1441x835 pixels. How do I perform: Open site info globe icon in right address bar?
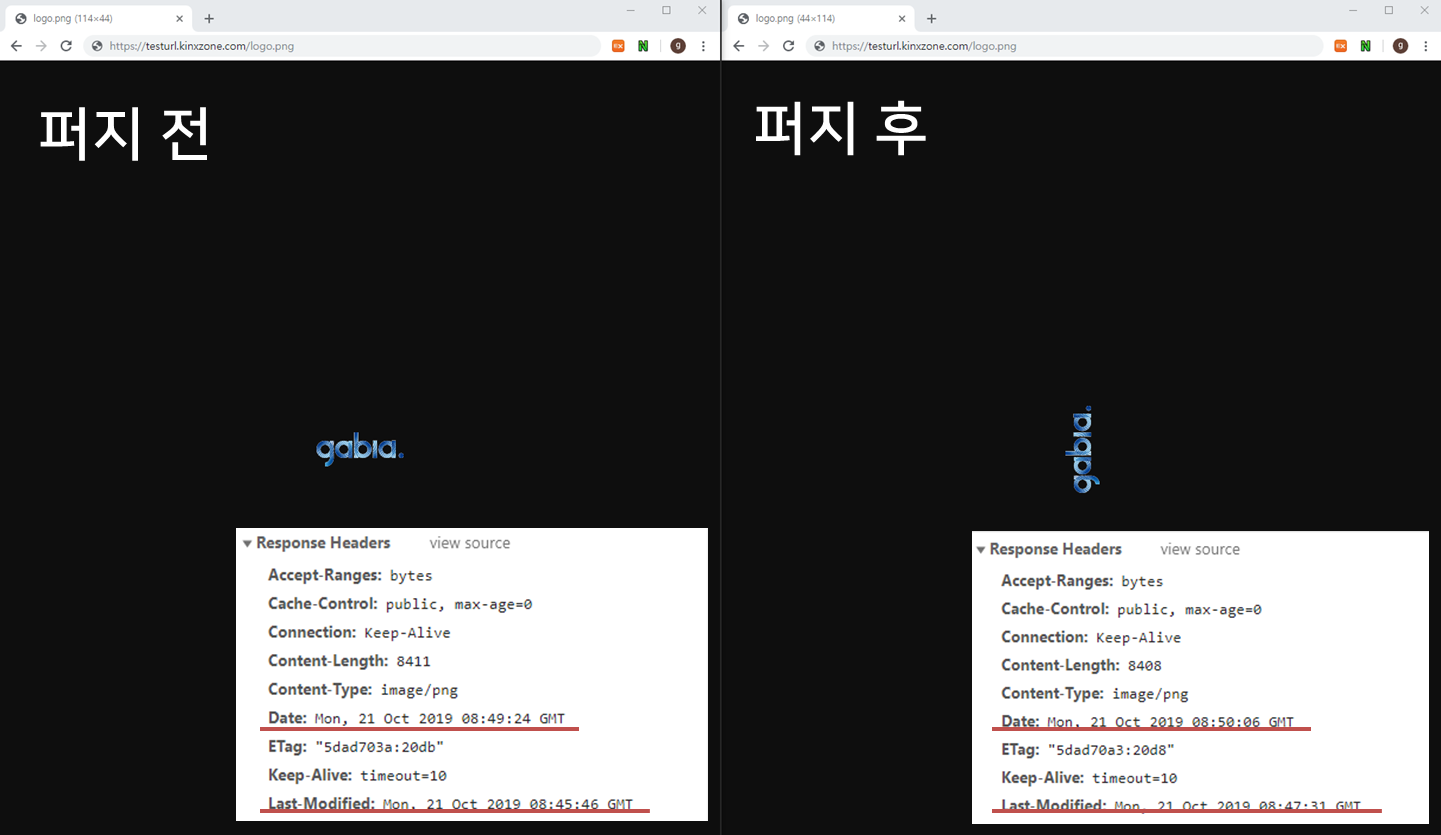pos(819,46)
